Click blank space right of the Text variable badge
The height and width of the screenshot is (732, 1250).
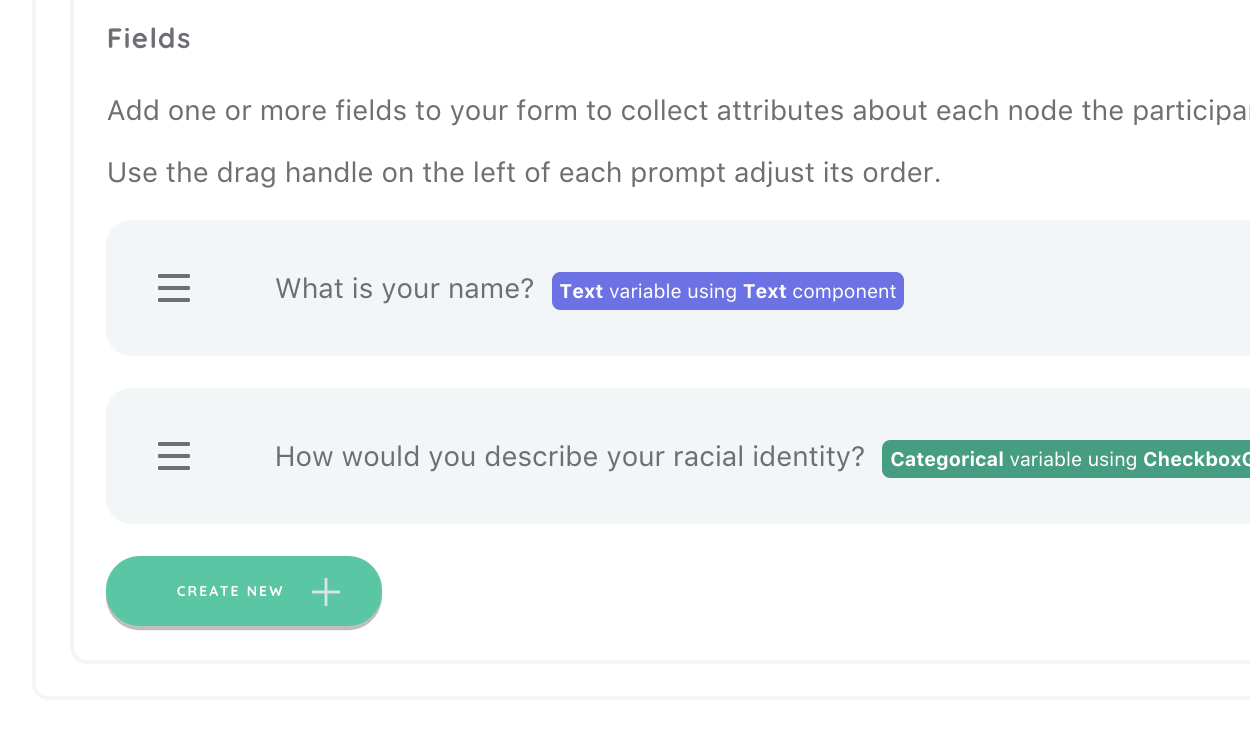tap(1075, 290)
